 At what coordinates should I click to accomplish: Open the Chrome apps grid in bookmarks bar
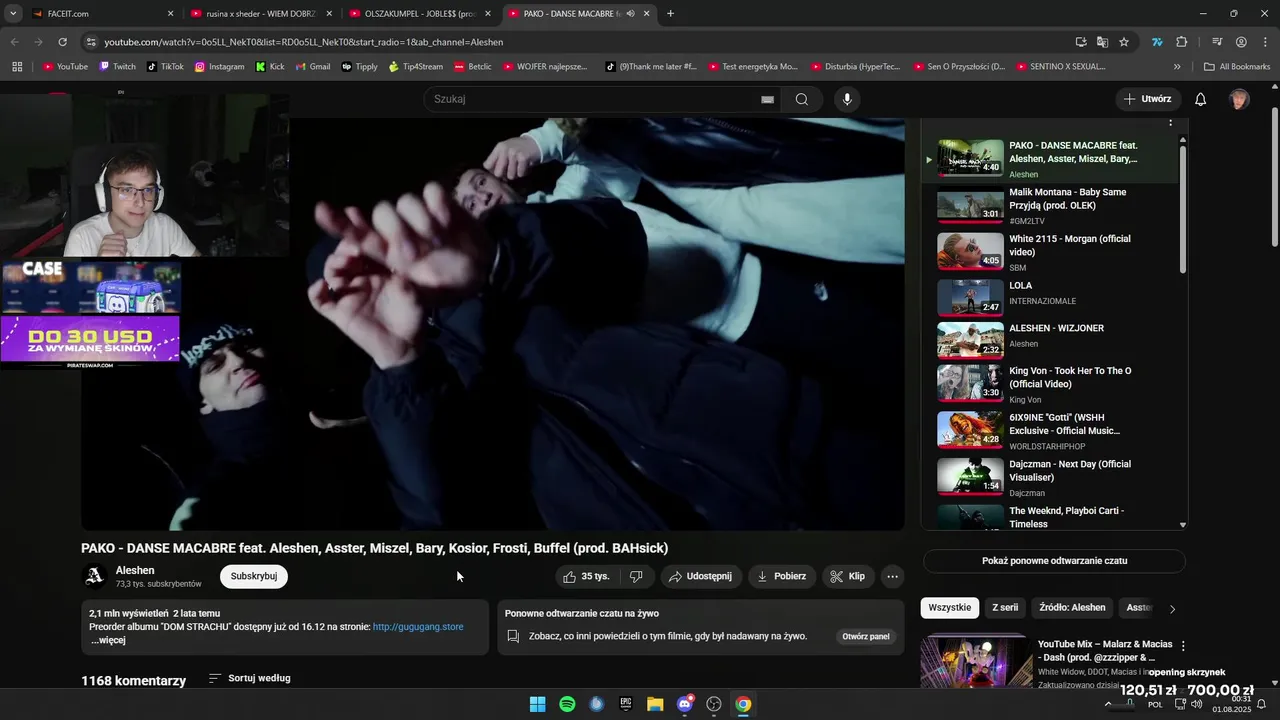click(x=17, y=67)
